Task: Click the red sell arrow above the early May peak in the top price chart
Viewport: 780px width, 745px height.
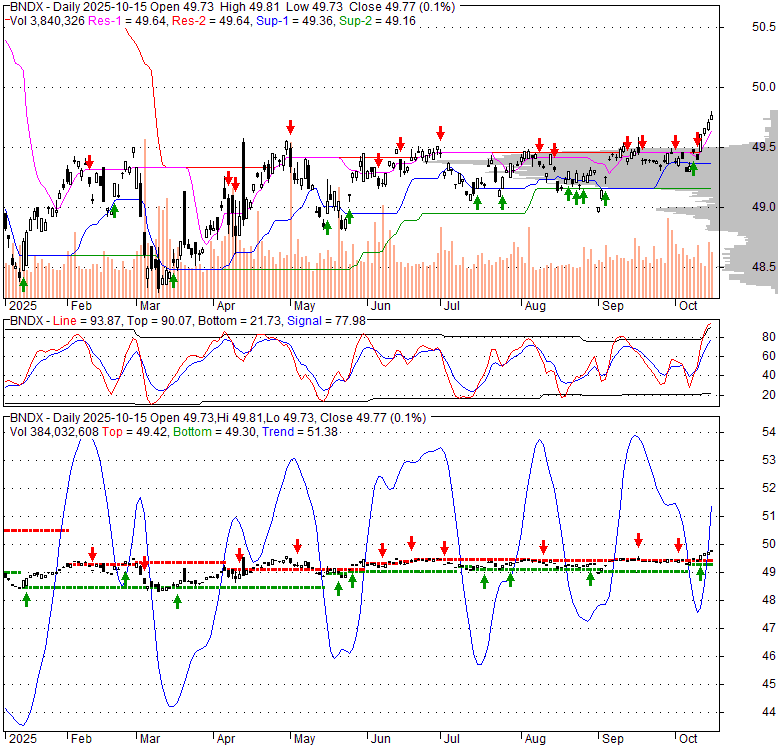Action: point(291,127)
